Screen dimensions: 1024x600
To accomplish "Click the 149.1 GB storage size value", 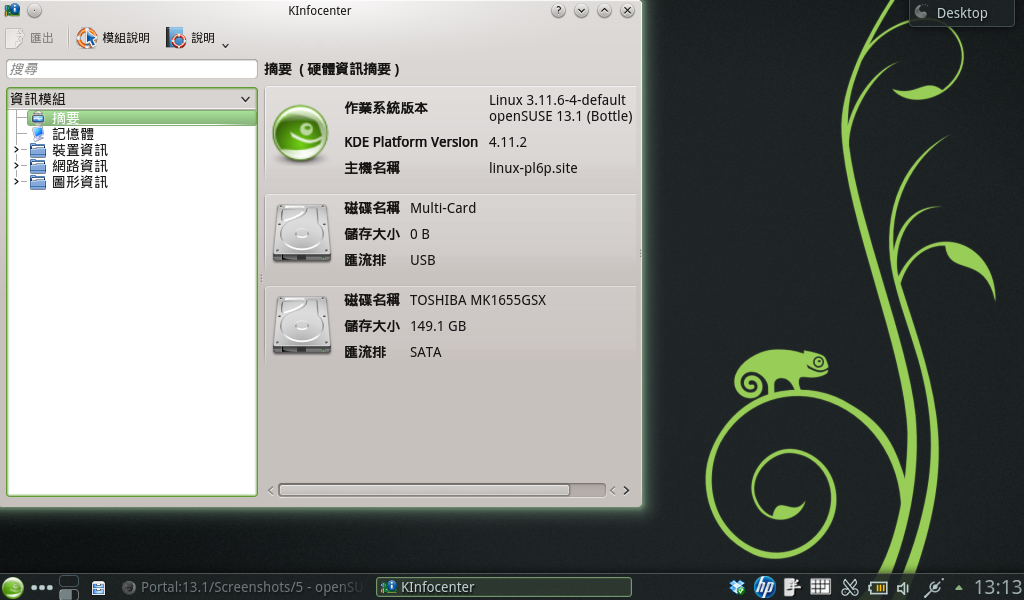I will point(438,326).
